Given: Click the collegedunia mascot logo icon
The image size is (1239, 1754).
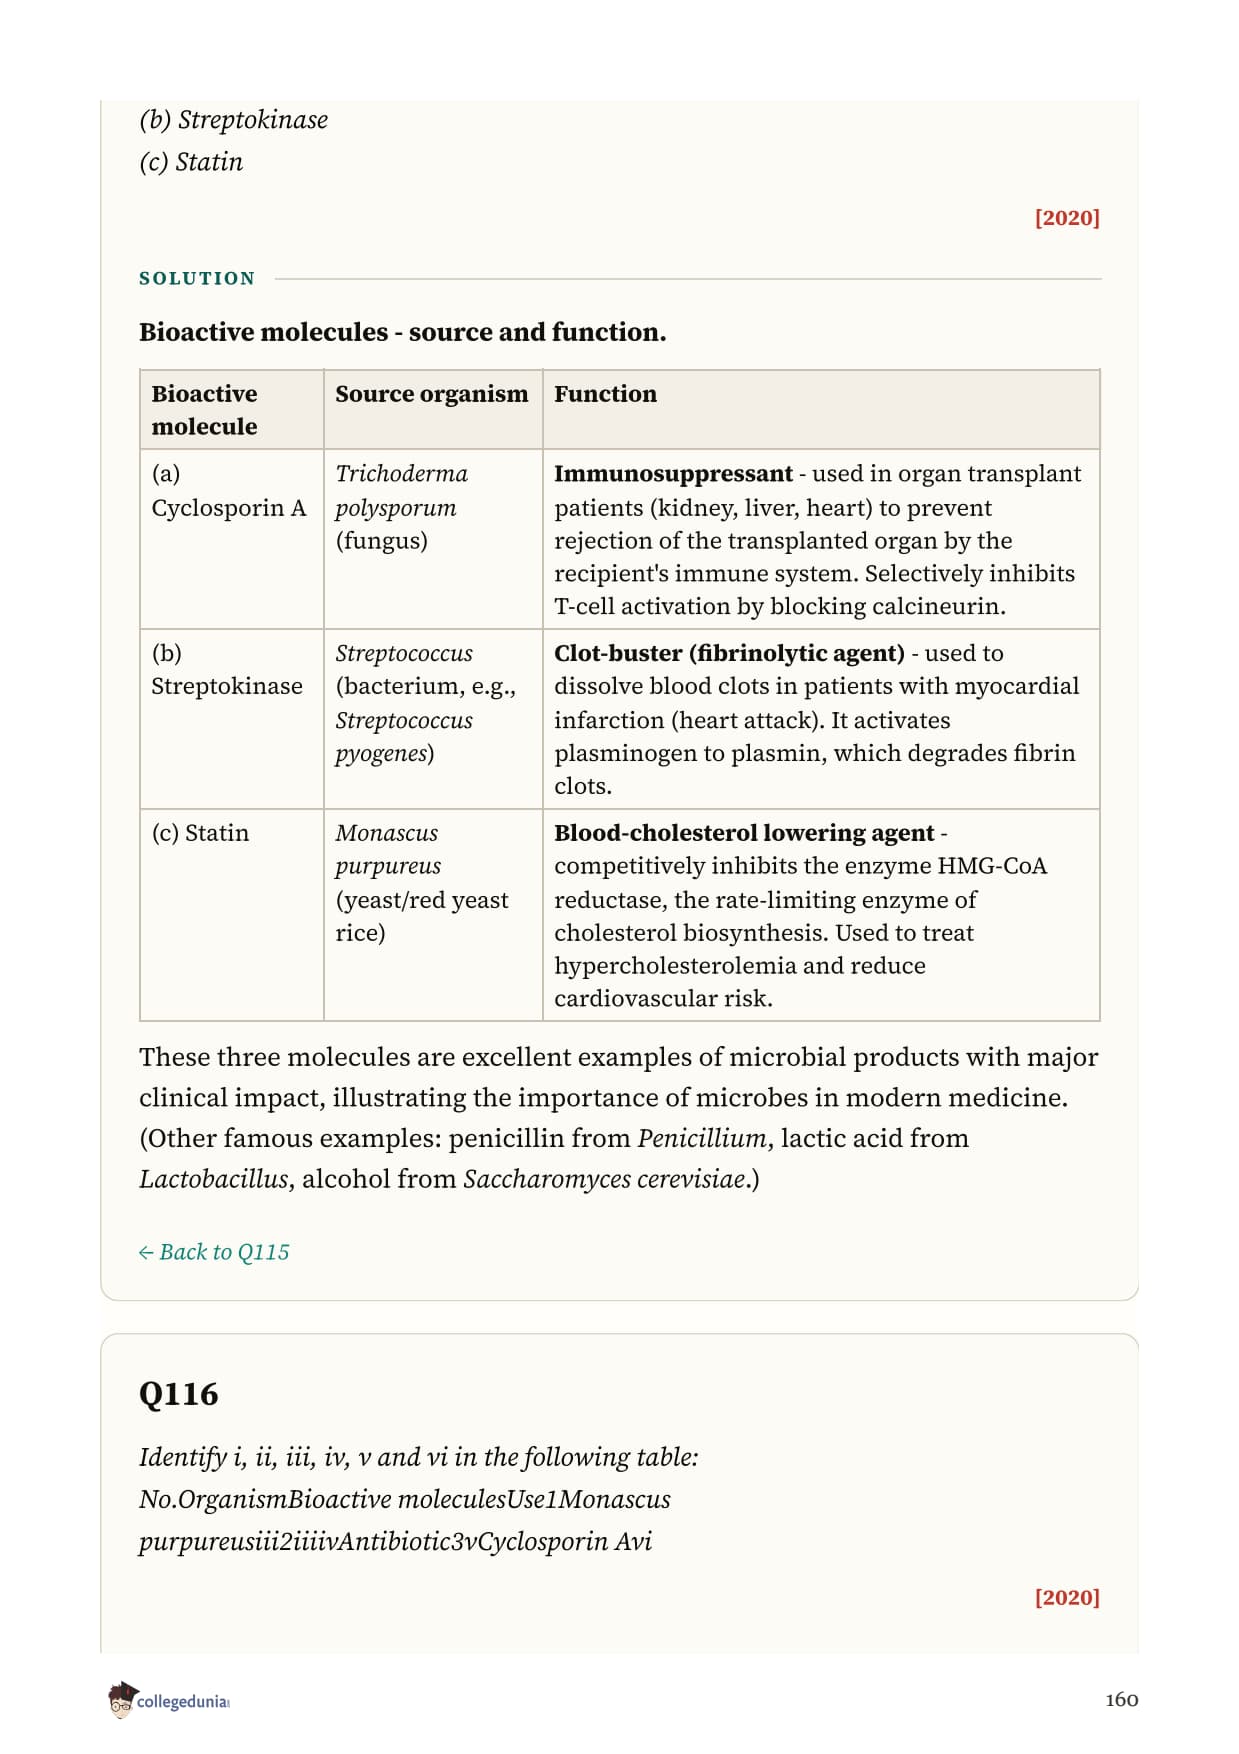Looking at the screenshot, I should coord(121,1700).
